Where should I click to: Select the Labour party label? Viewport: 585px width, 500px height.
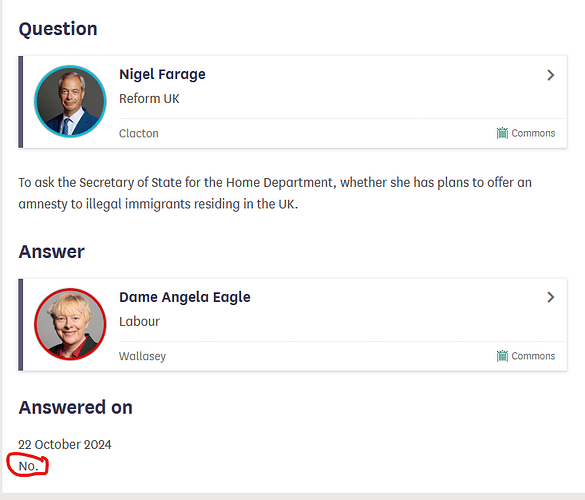pos(140,321)
